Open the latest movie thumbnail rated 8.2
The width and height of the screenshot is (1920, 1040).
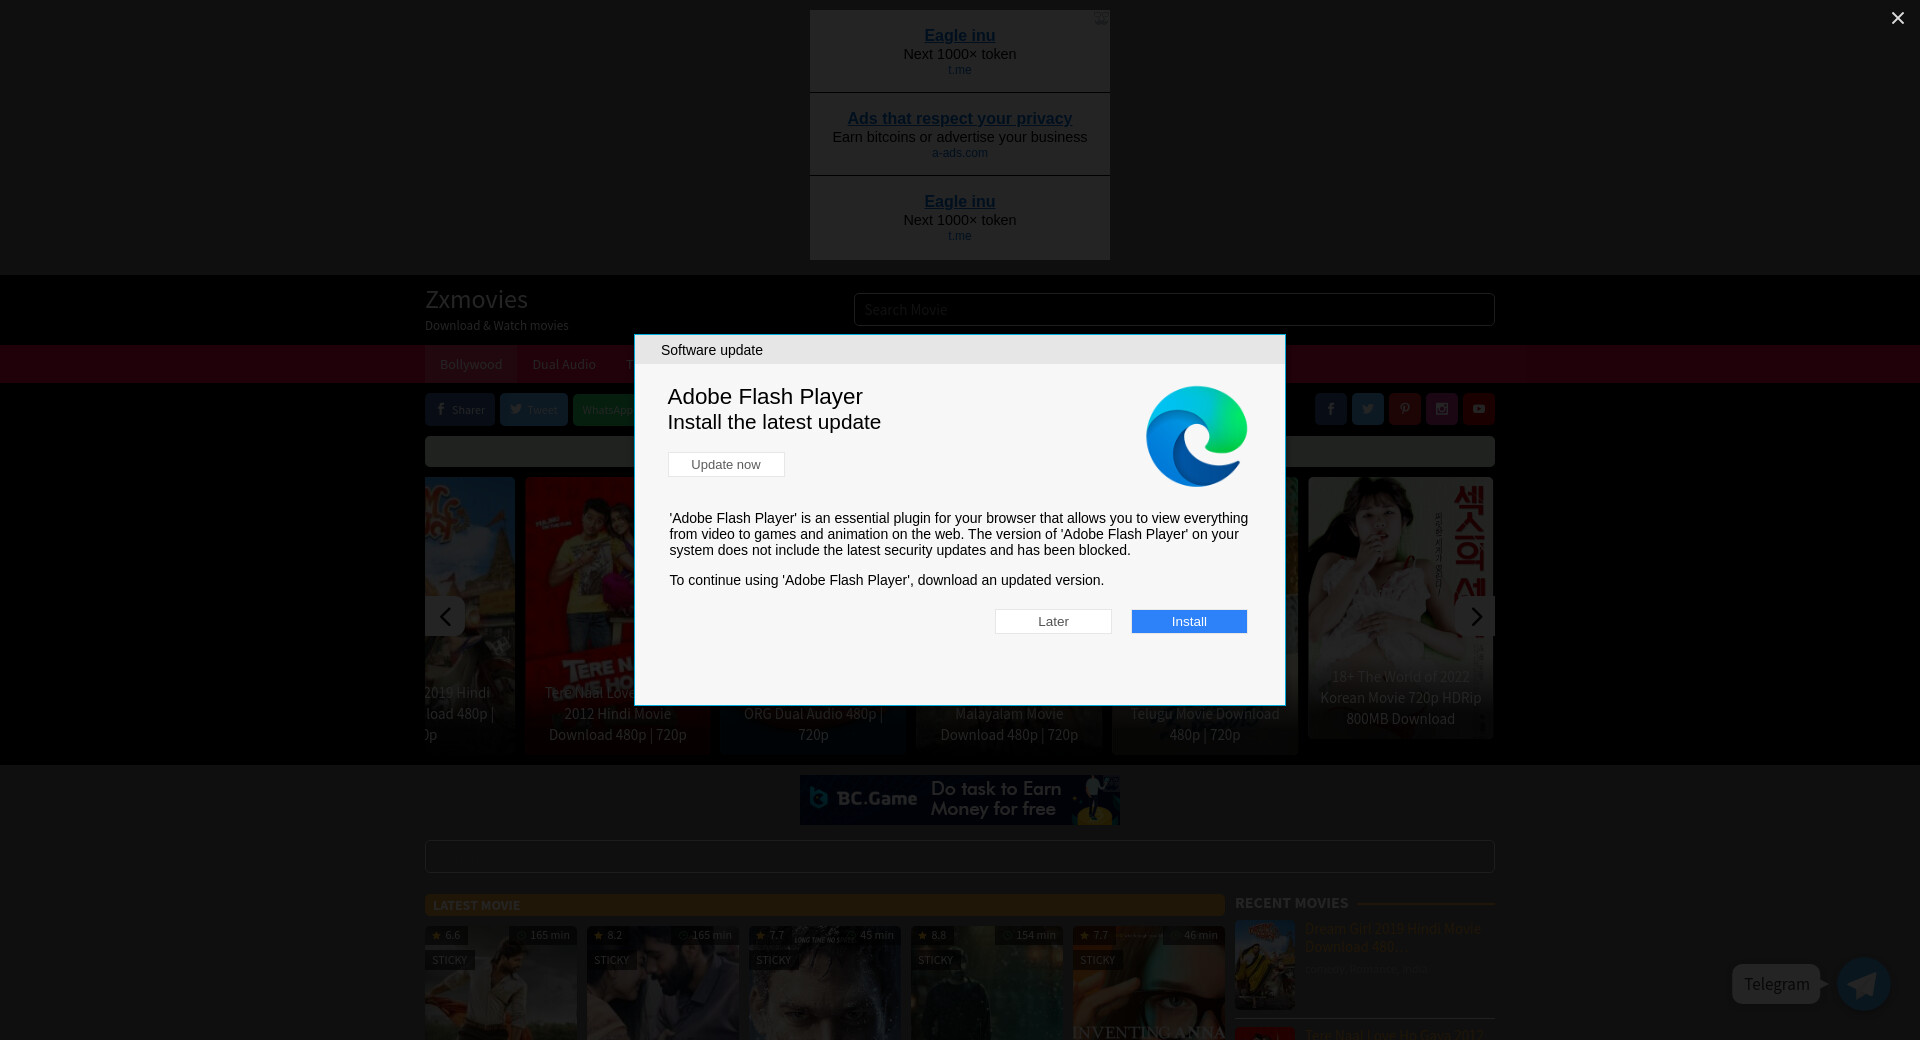click(663, 983)
